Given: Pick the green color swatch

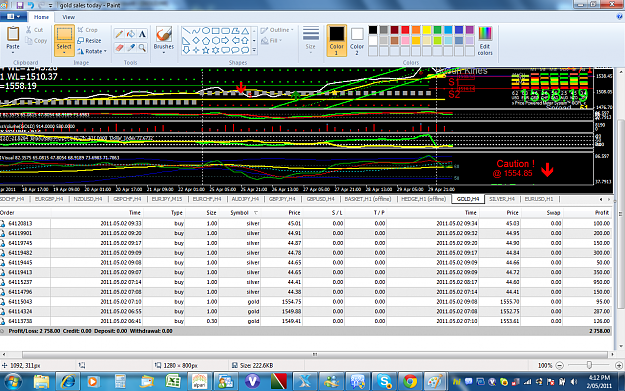Looking at the screenshot, I should click(438, 30).
